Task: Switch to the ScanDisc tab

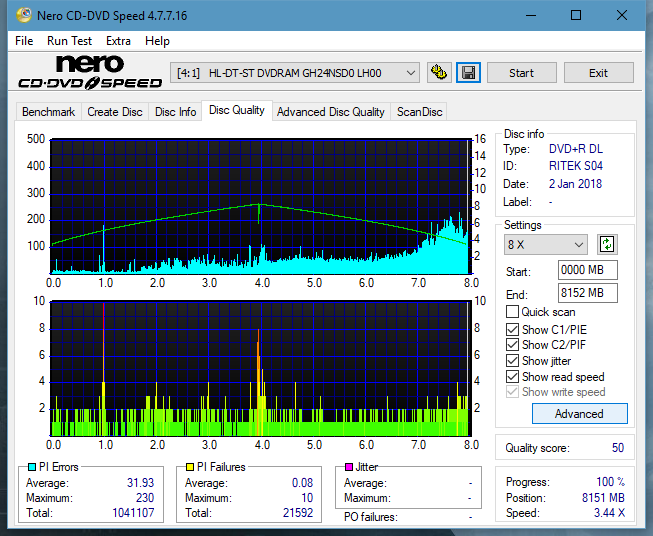Action: pos(419,112)
